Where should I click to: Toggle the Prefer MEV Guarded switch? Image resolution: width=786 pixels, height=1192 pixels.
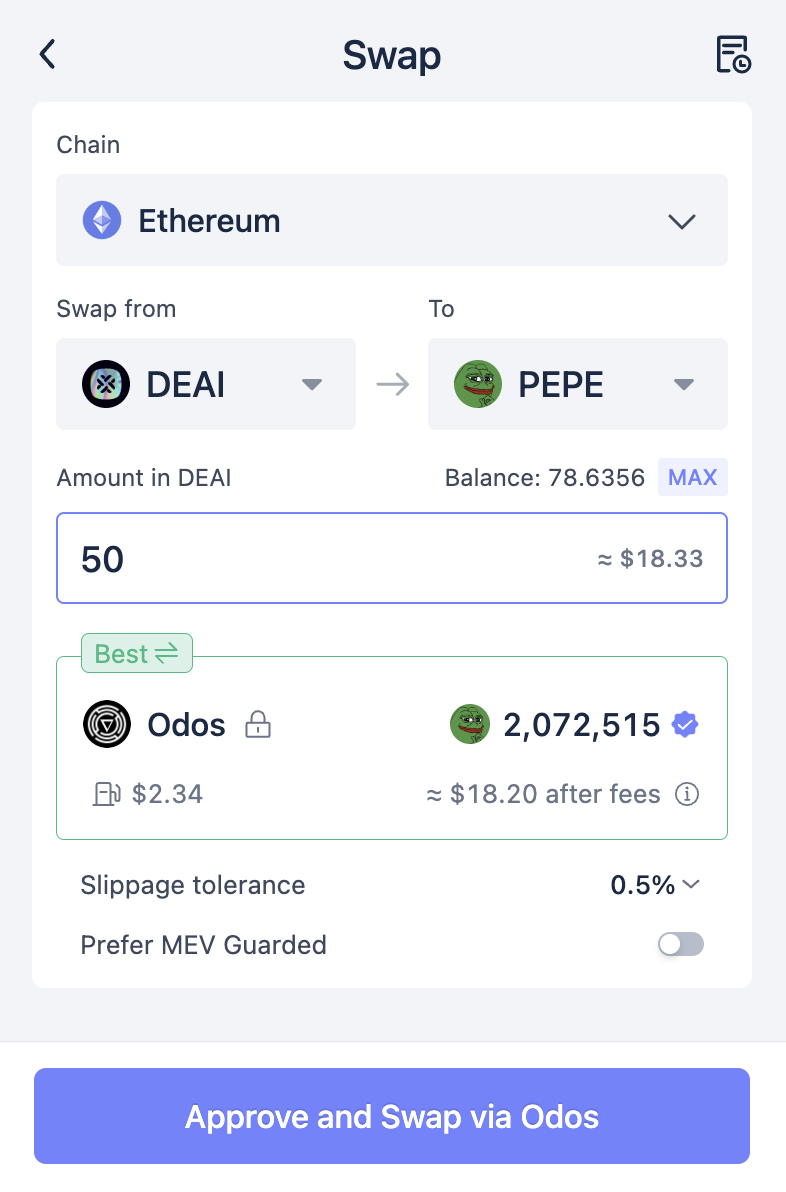click(x=680, y=944)
